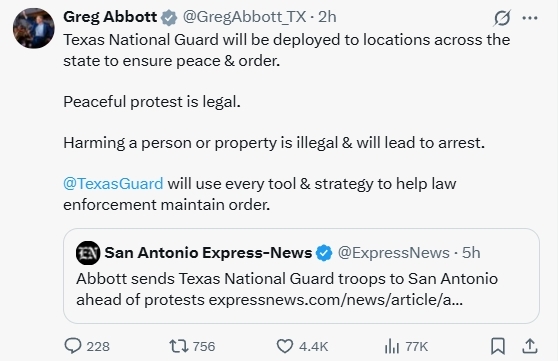
Task: Click the San Antonio Express-News logo avatar
Action: pyautogui.click(x=88, y=253)
